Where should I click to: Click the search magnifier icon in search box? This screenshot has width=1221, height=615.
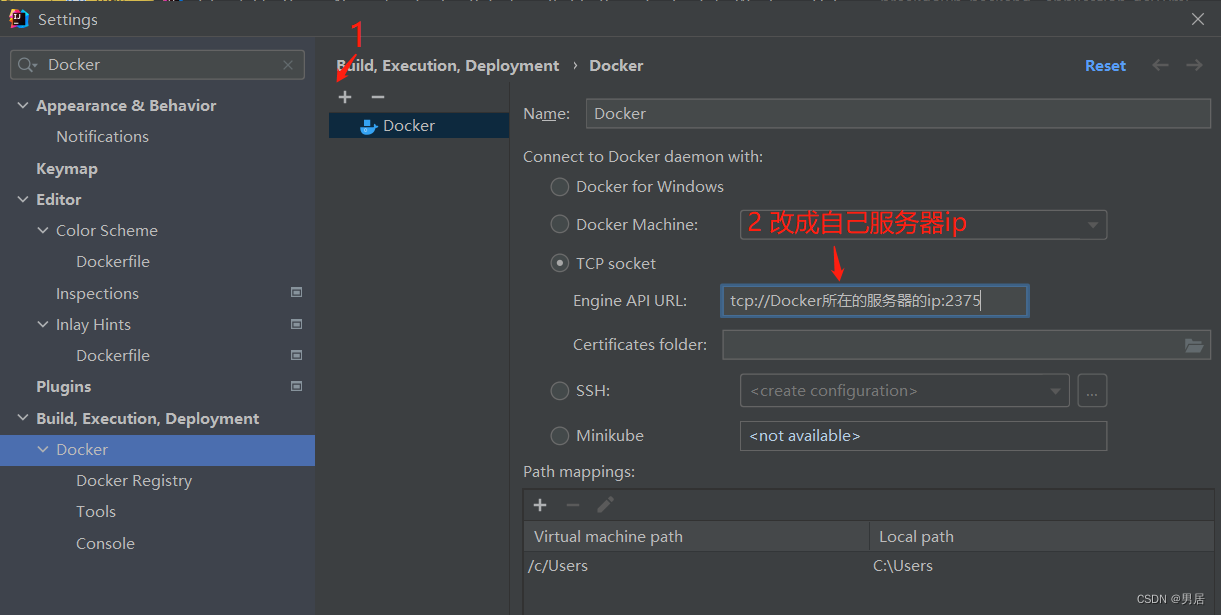28,65
